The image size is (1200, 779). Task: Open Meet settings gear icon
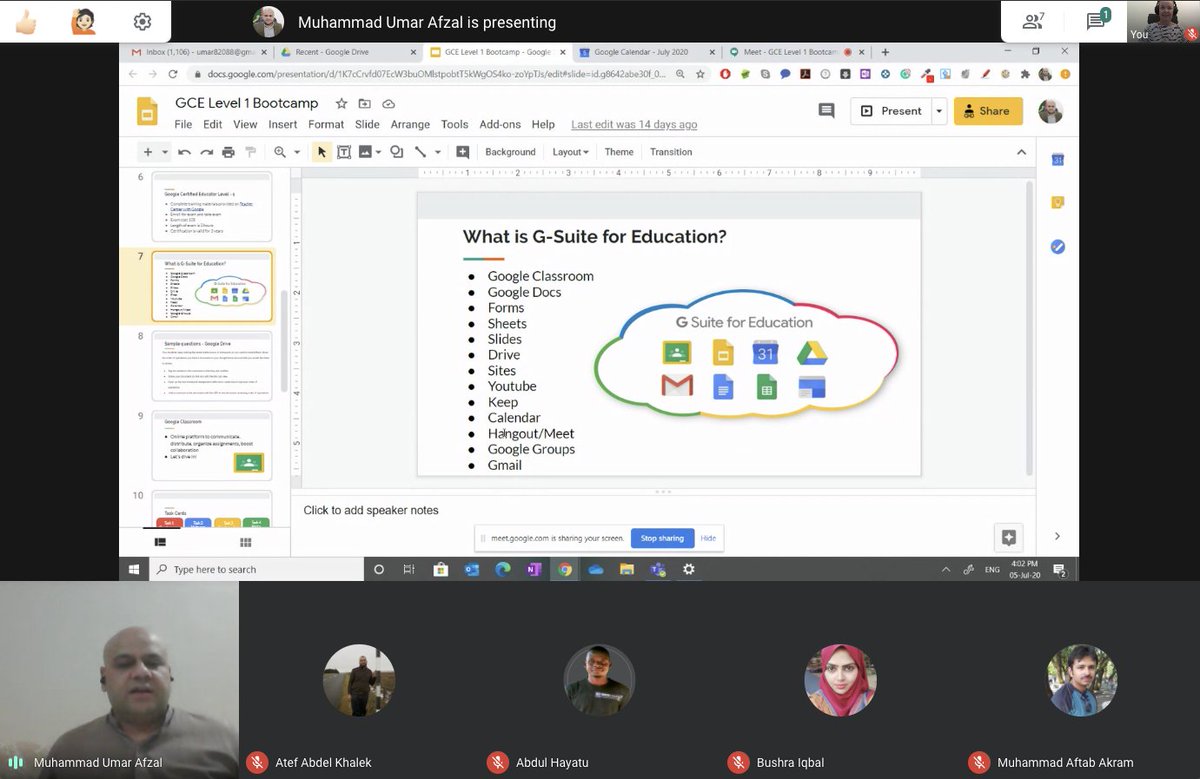point(142,21)
